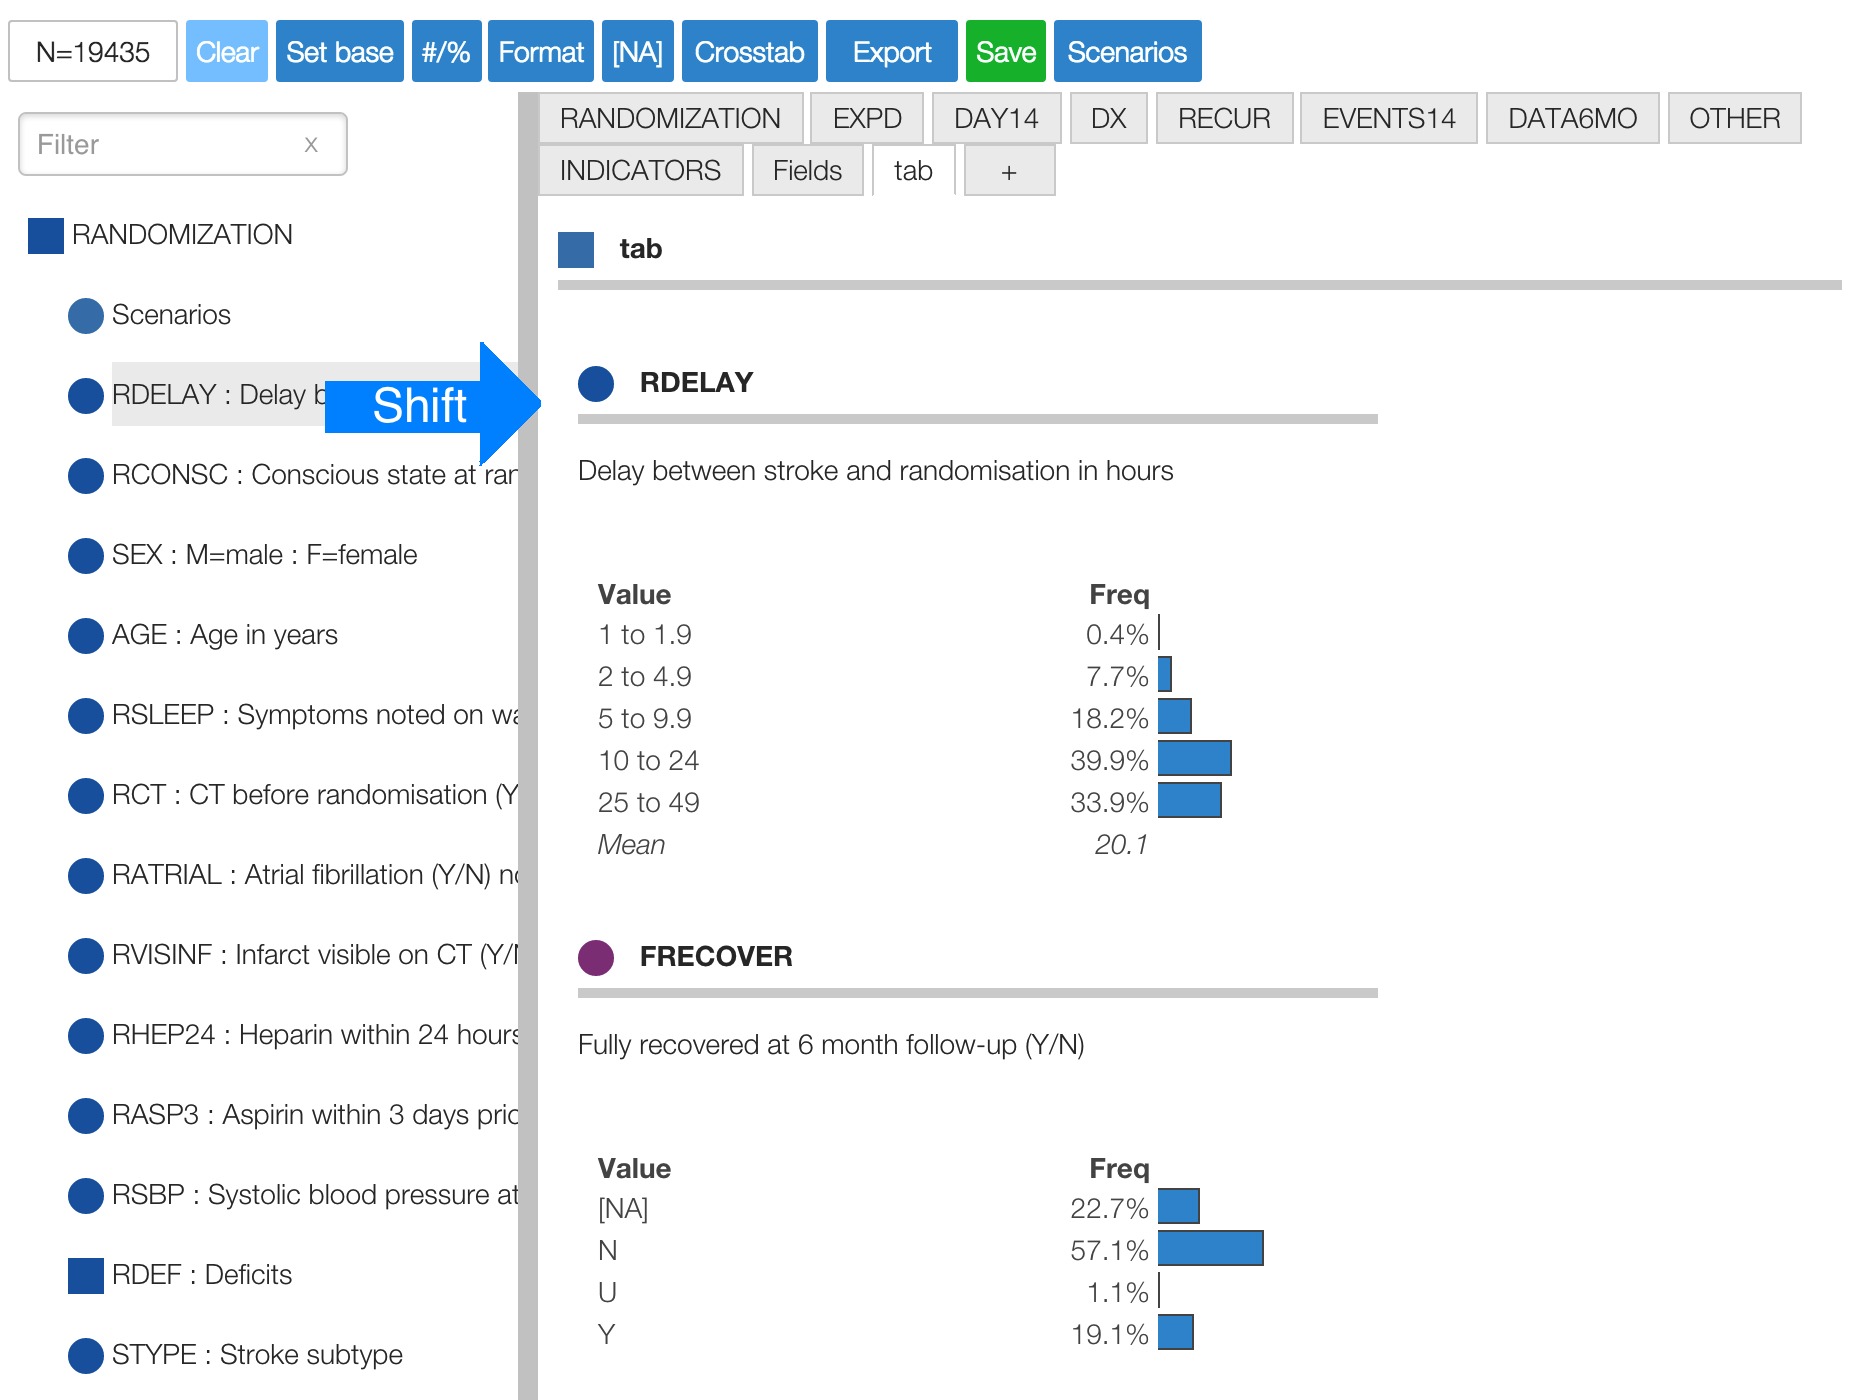This screenshot has height=1400, width=1858.
Task: Click the purple circle beside FRECOVER heading
Action: pos(596,957)
